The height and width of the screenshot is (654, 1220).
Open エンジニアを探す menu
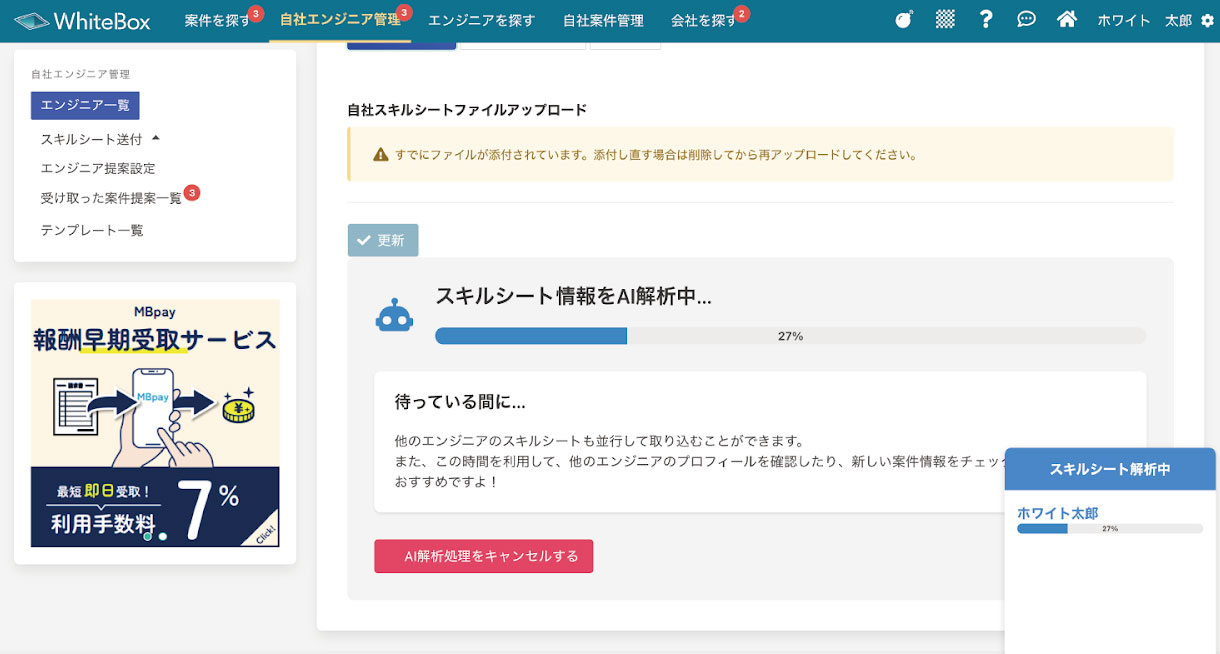pyautogui.click(x=481, y=20)
